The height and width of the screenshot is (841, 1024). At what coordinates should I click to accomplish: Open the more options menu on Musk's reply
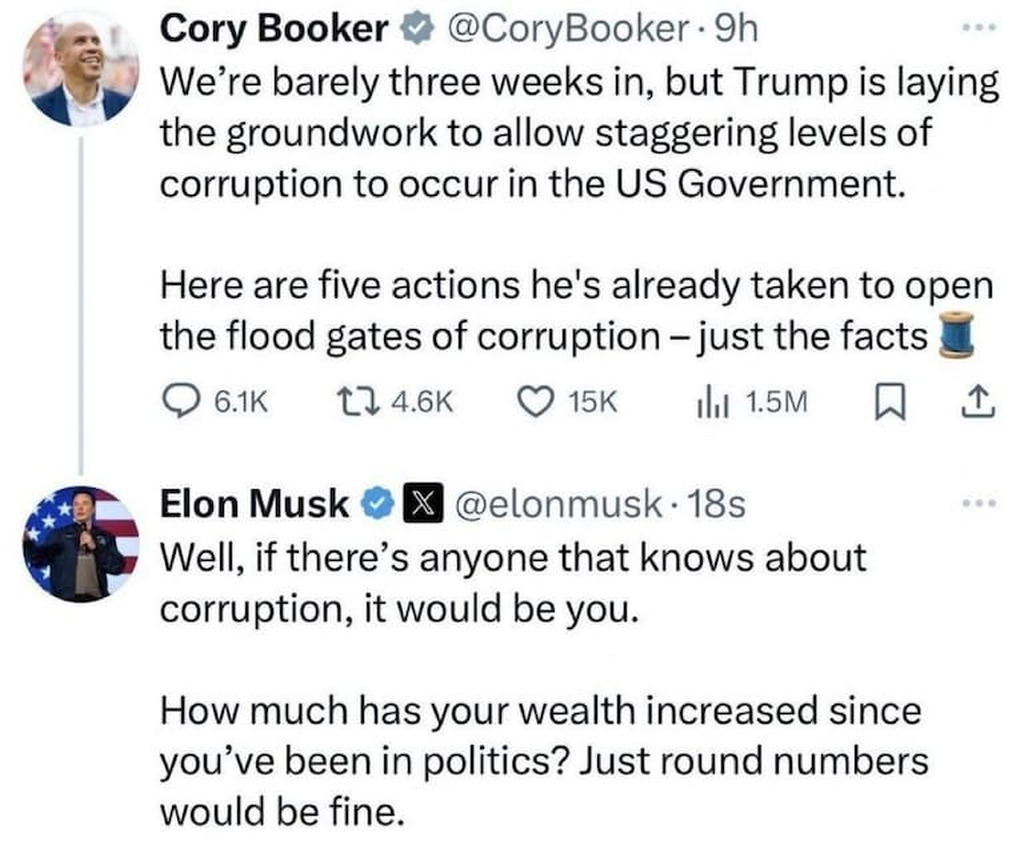pos(980,503)
